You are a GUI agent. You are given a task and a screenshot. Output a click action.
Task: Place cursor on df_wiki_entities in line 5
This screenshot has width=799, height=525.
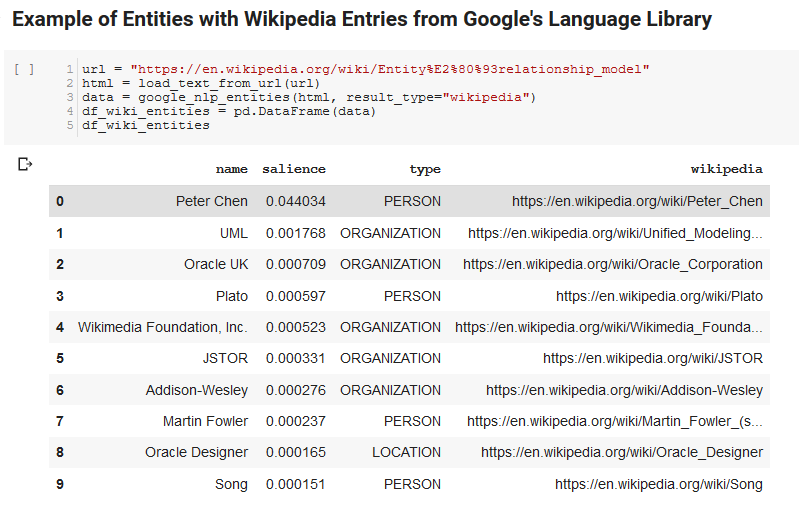click(x=146, y=125)
